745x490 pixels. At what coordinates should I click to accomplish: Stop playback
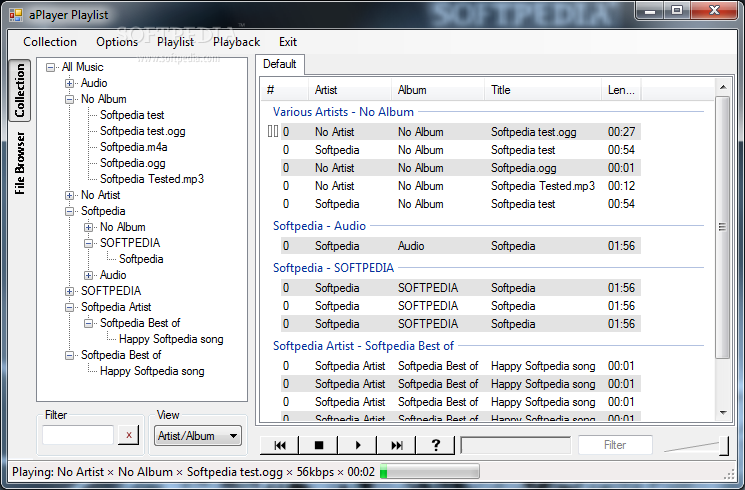click(x=319, y=445)
